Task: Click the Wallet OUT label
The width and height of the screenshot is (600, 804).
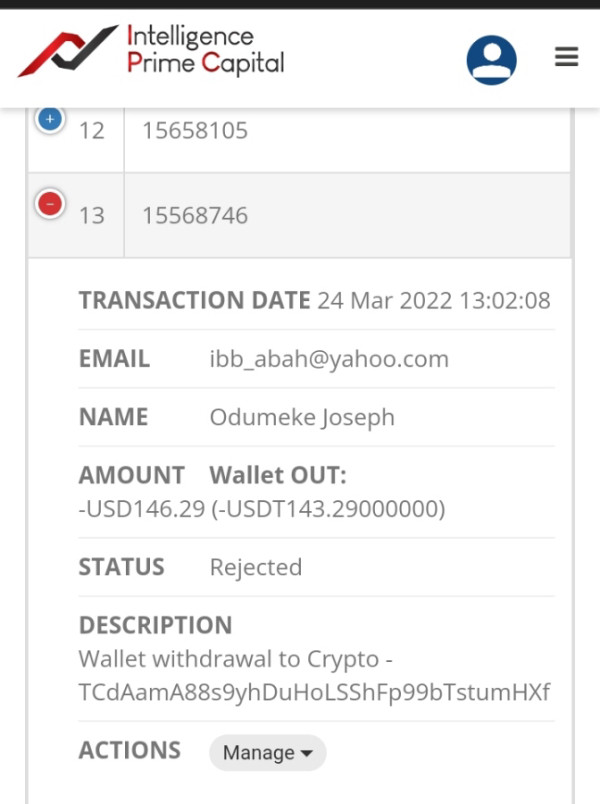Action: coord(278,475)
